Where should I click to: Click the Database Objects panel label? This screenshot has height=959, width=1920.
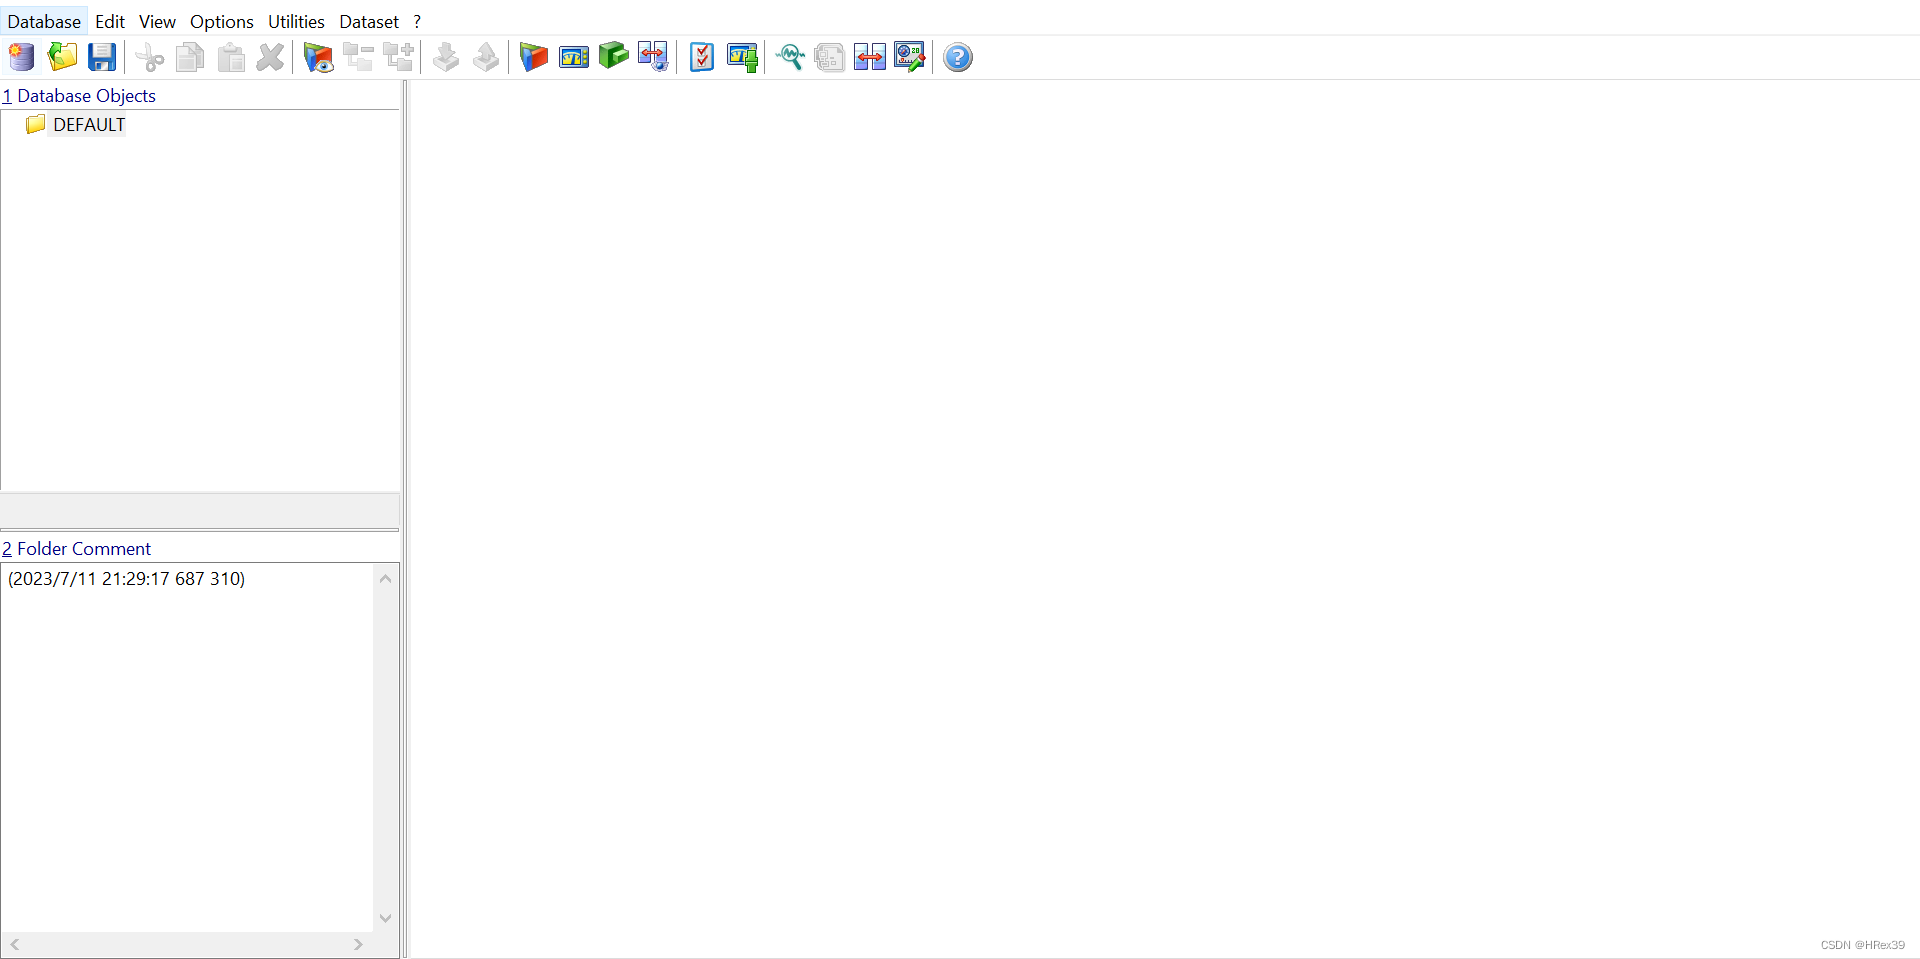pyautogui.click(x=79, y=96)
